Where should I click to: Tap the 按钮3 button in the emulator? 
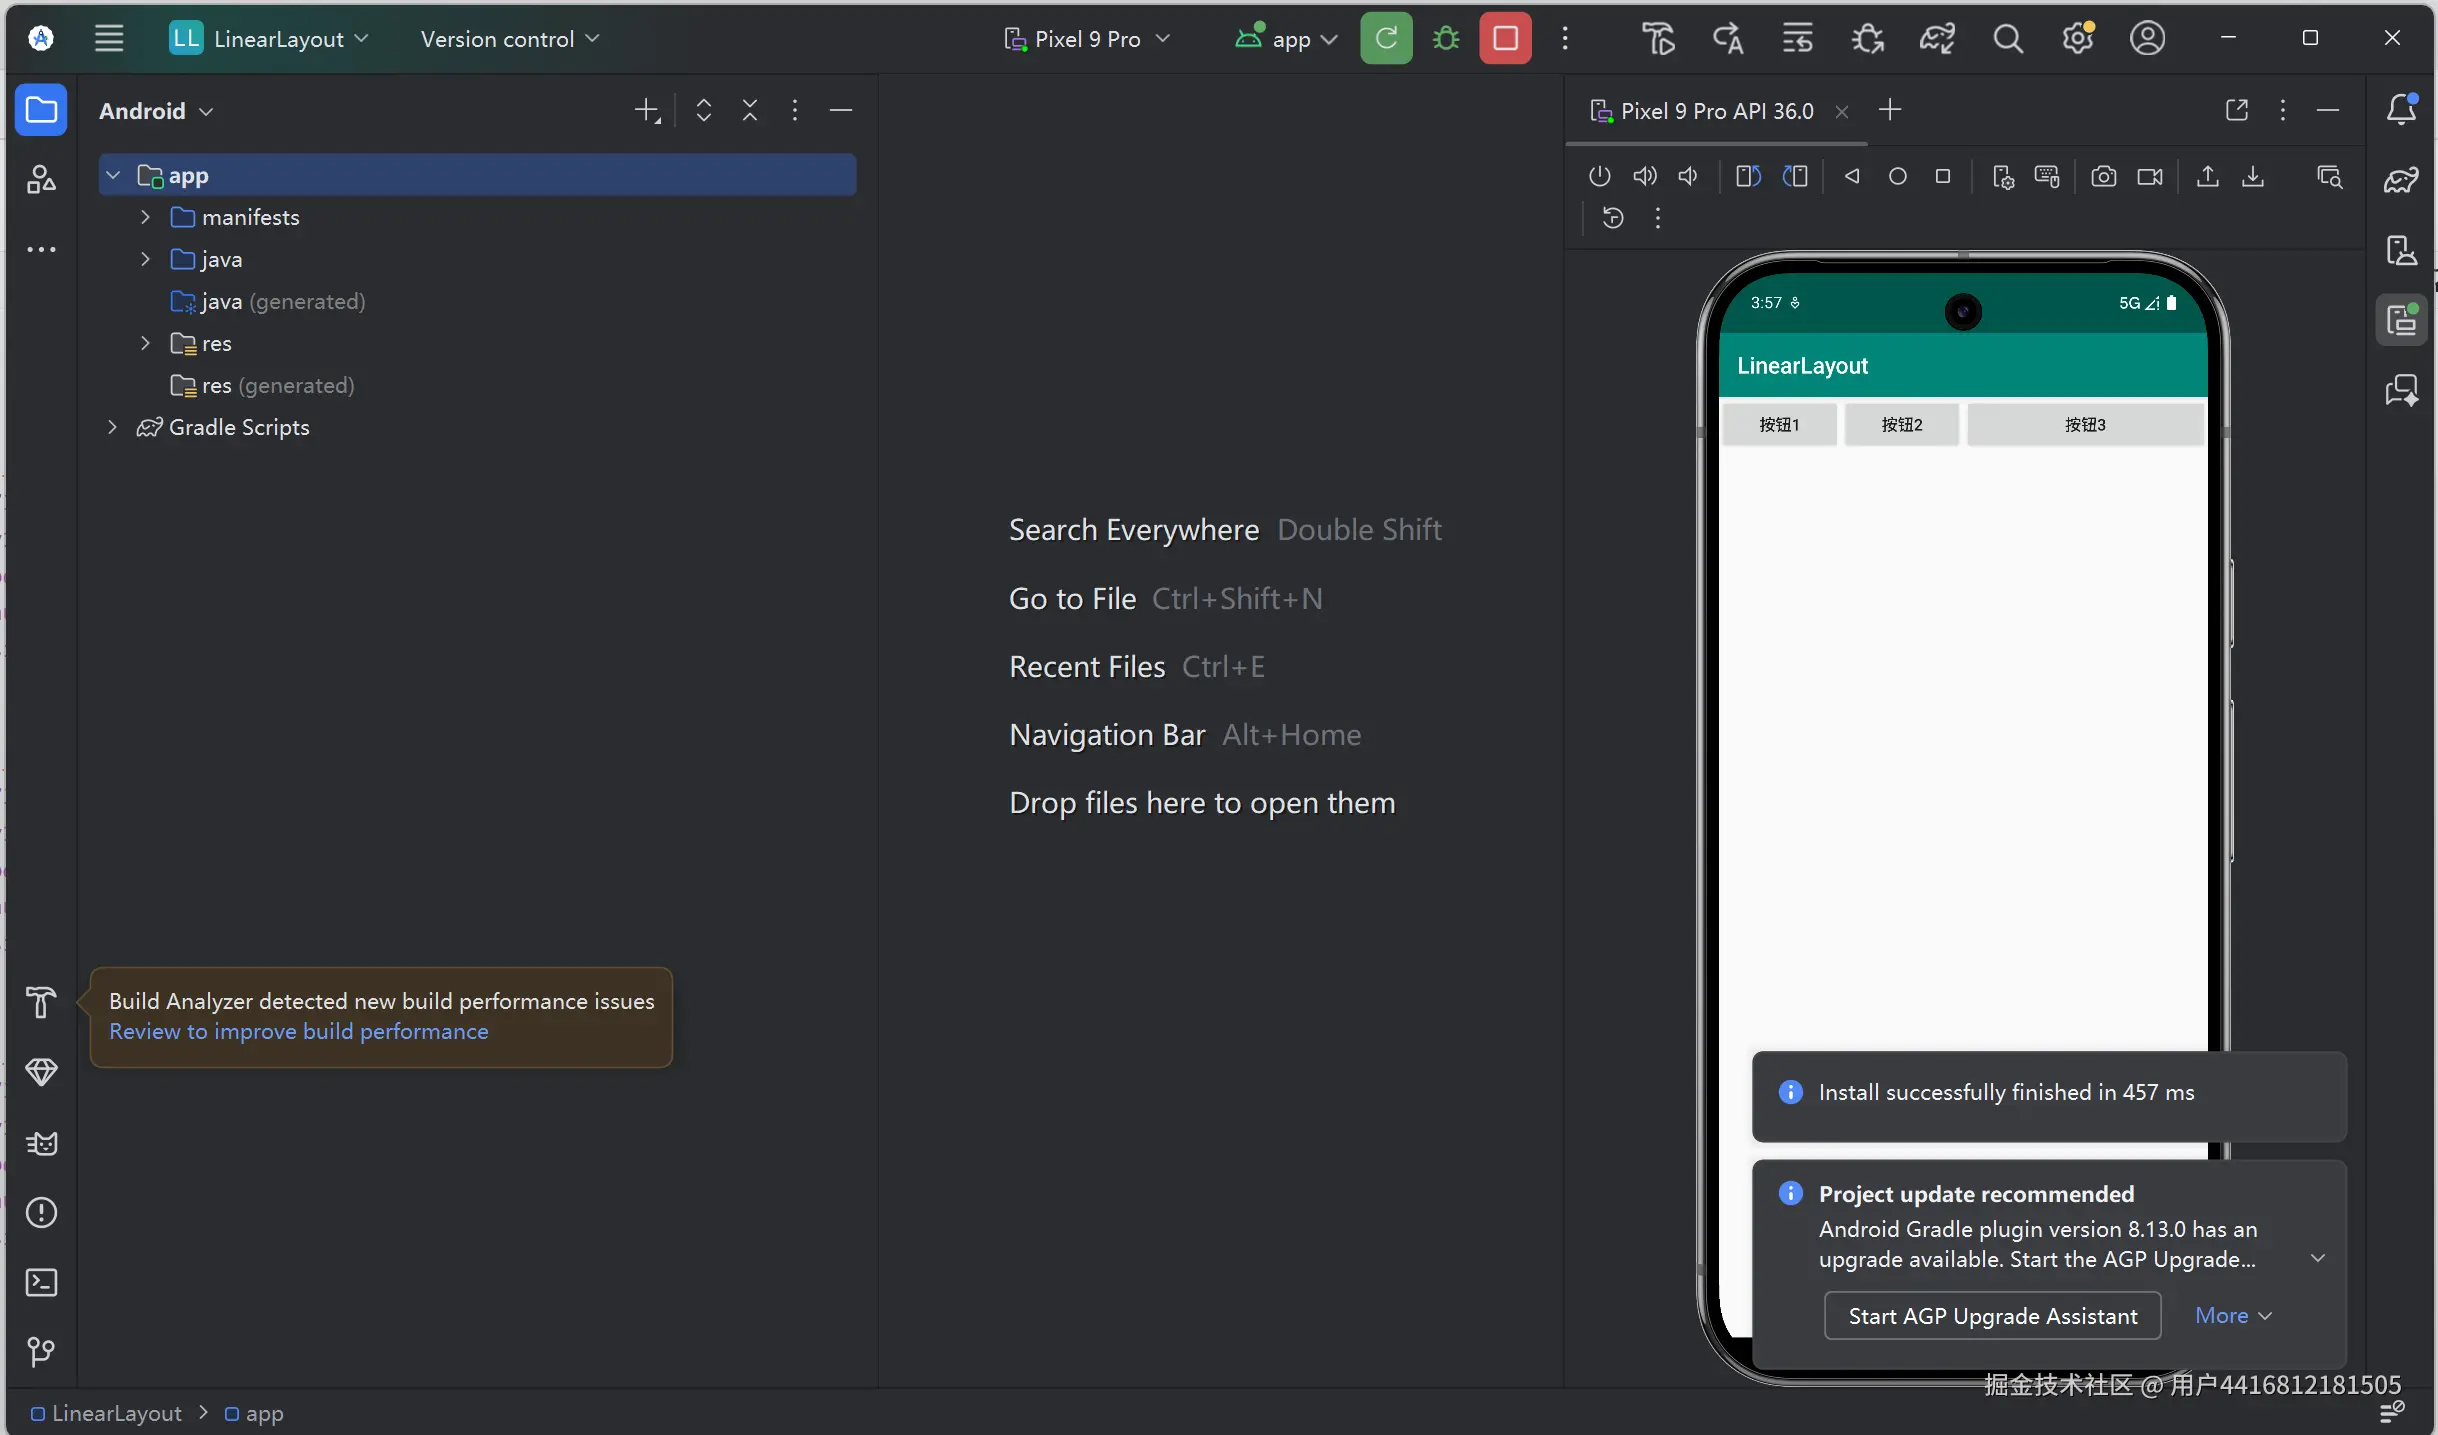2085,425
